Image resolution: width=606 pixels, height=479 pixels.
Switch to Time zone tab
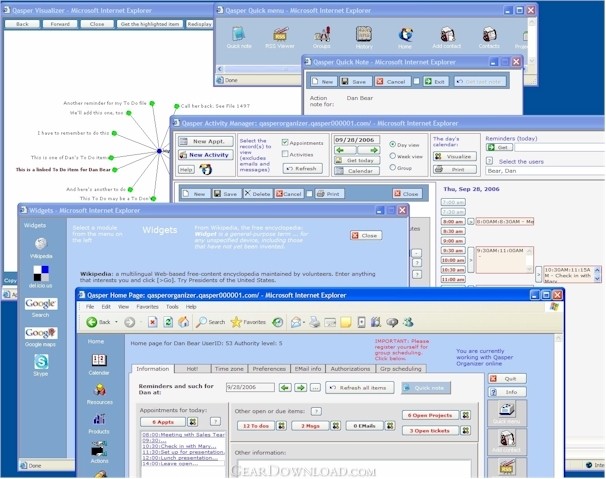tap(229, 369)
